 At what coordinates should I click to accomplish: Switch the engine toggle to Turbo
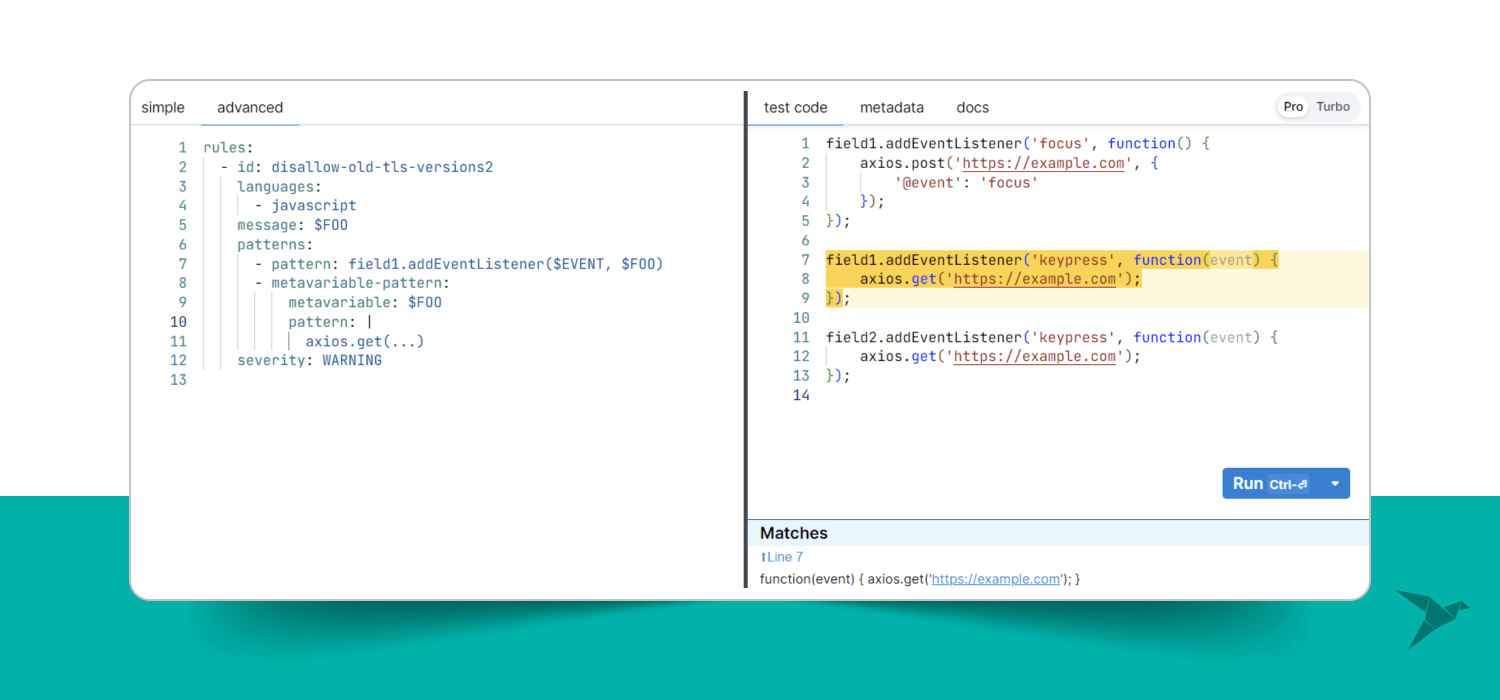(1333, 107)
